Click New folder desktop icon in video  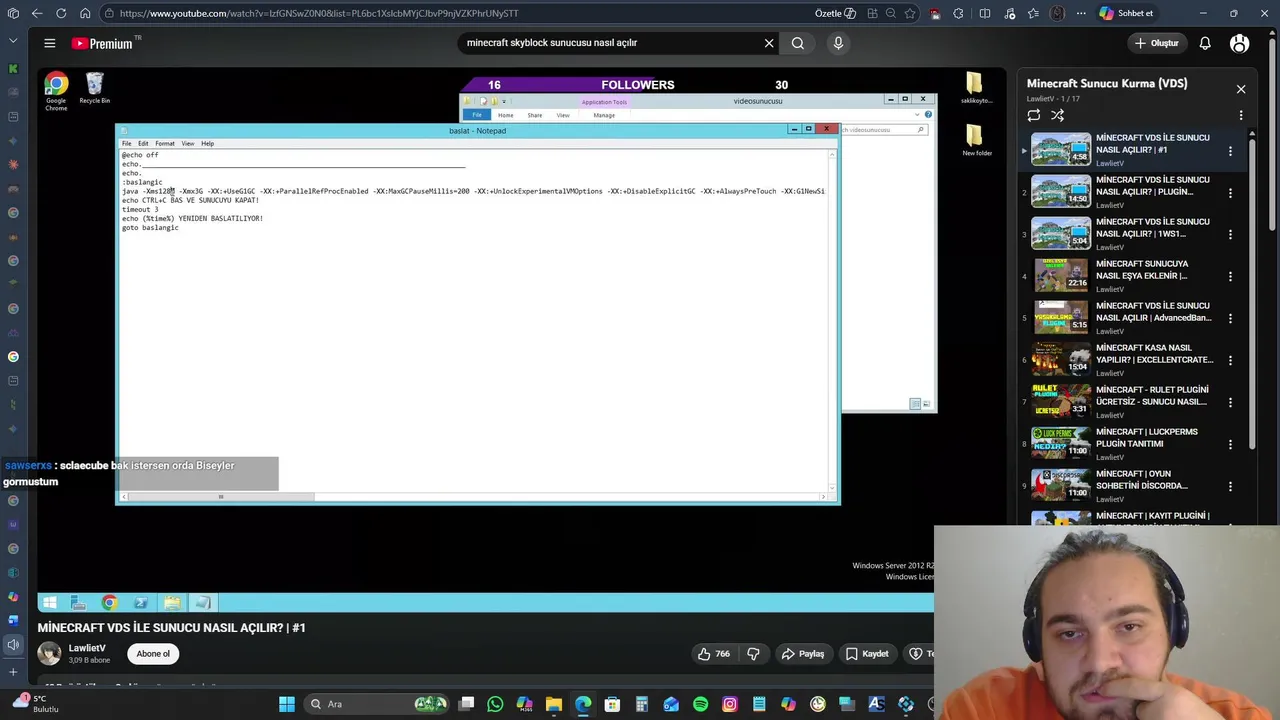(977, 140)
